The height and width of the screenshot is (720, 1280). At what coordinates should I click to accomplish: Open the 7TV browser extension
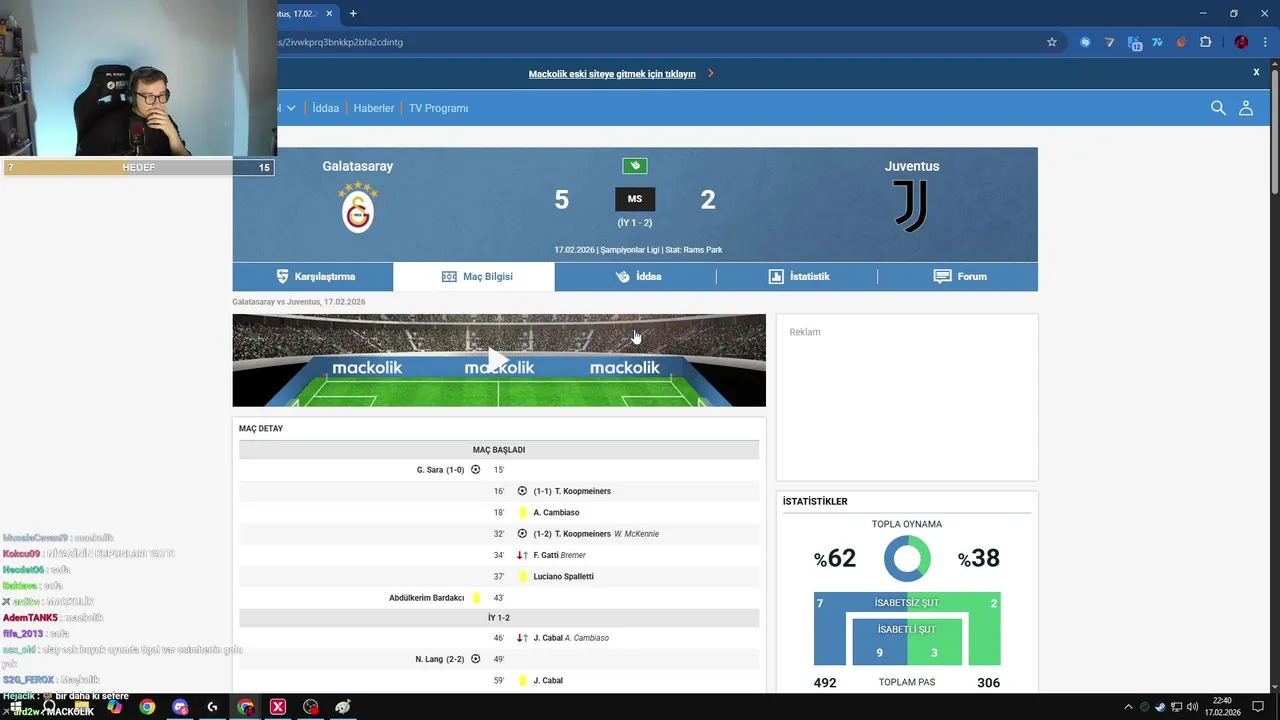[1157, 42]
